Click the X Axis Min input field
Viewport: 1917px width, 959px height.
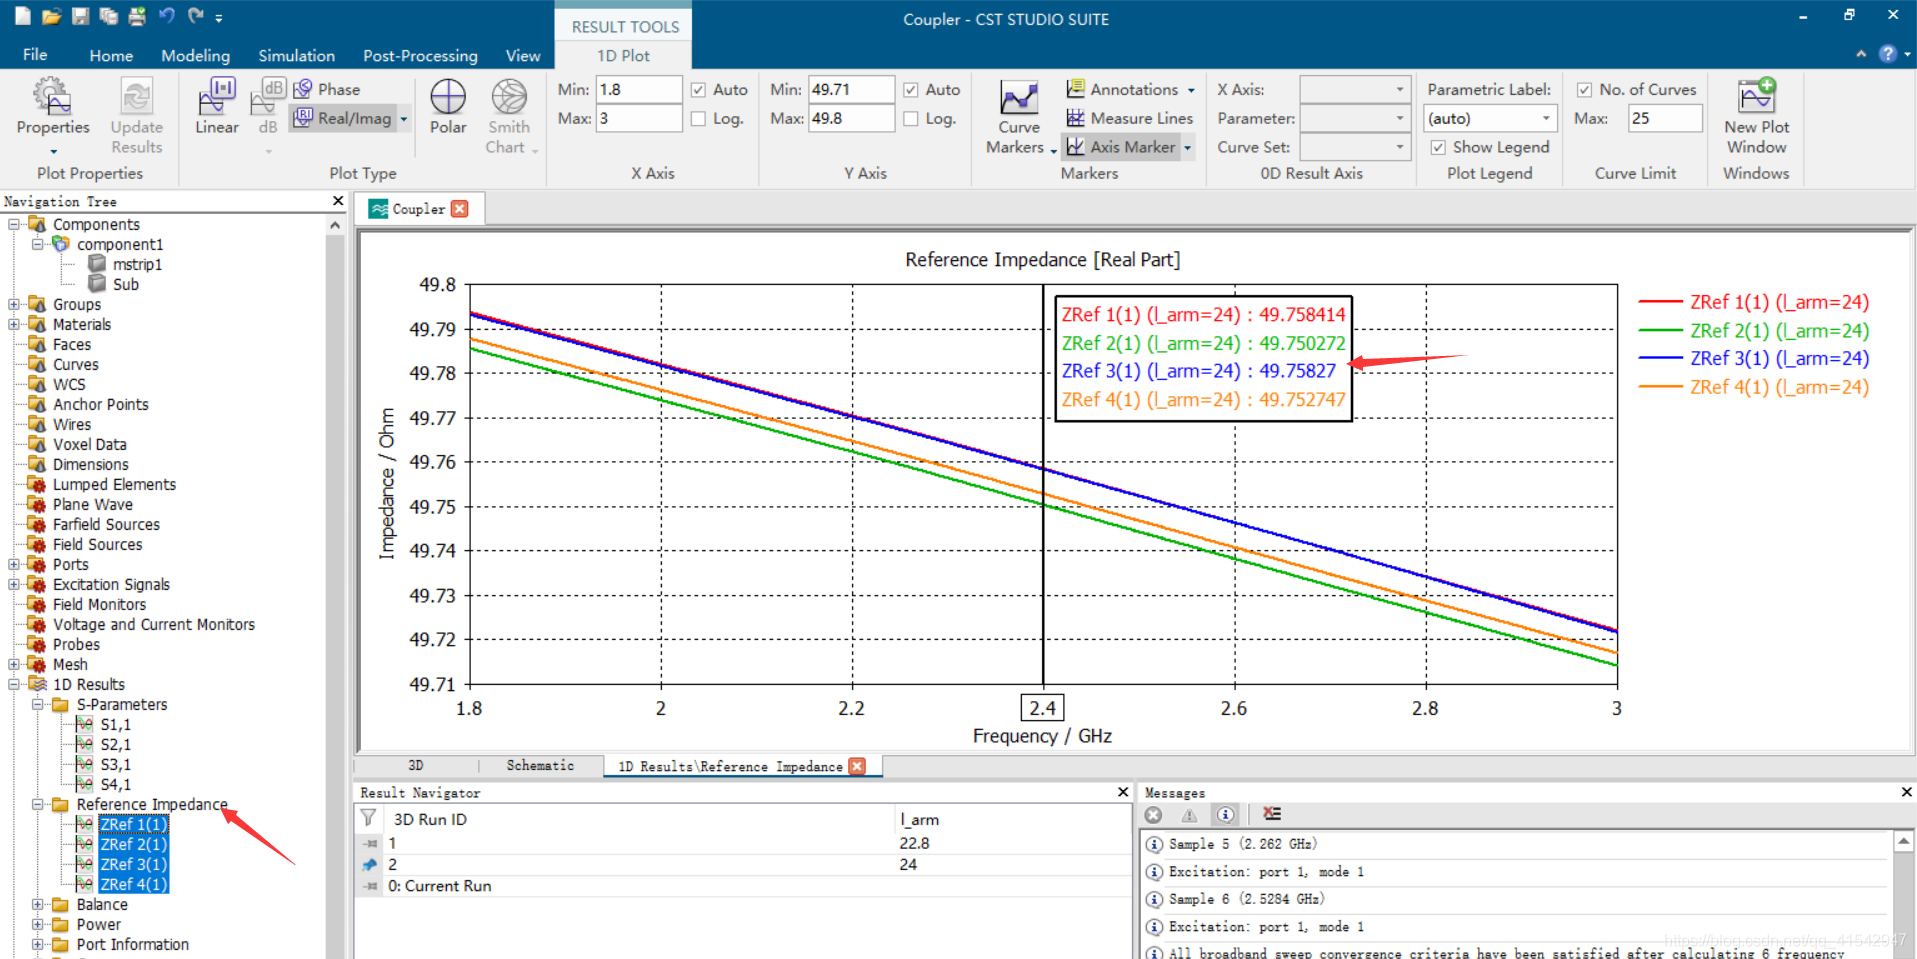[x=639, y=89]
